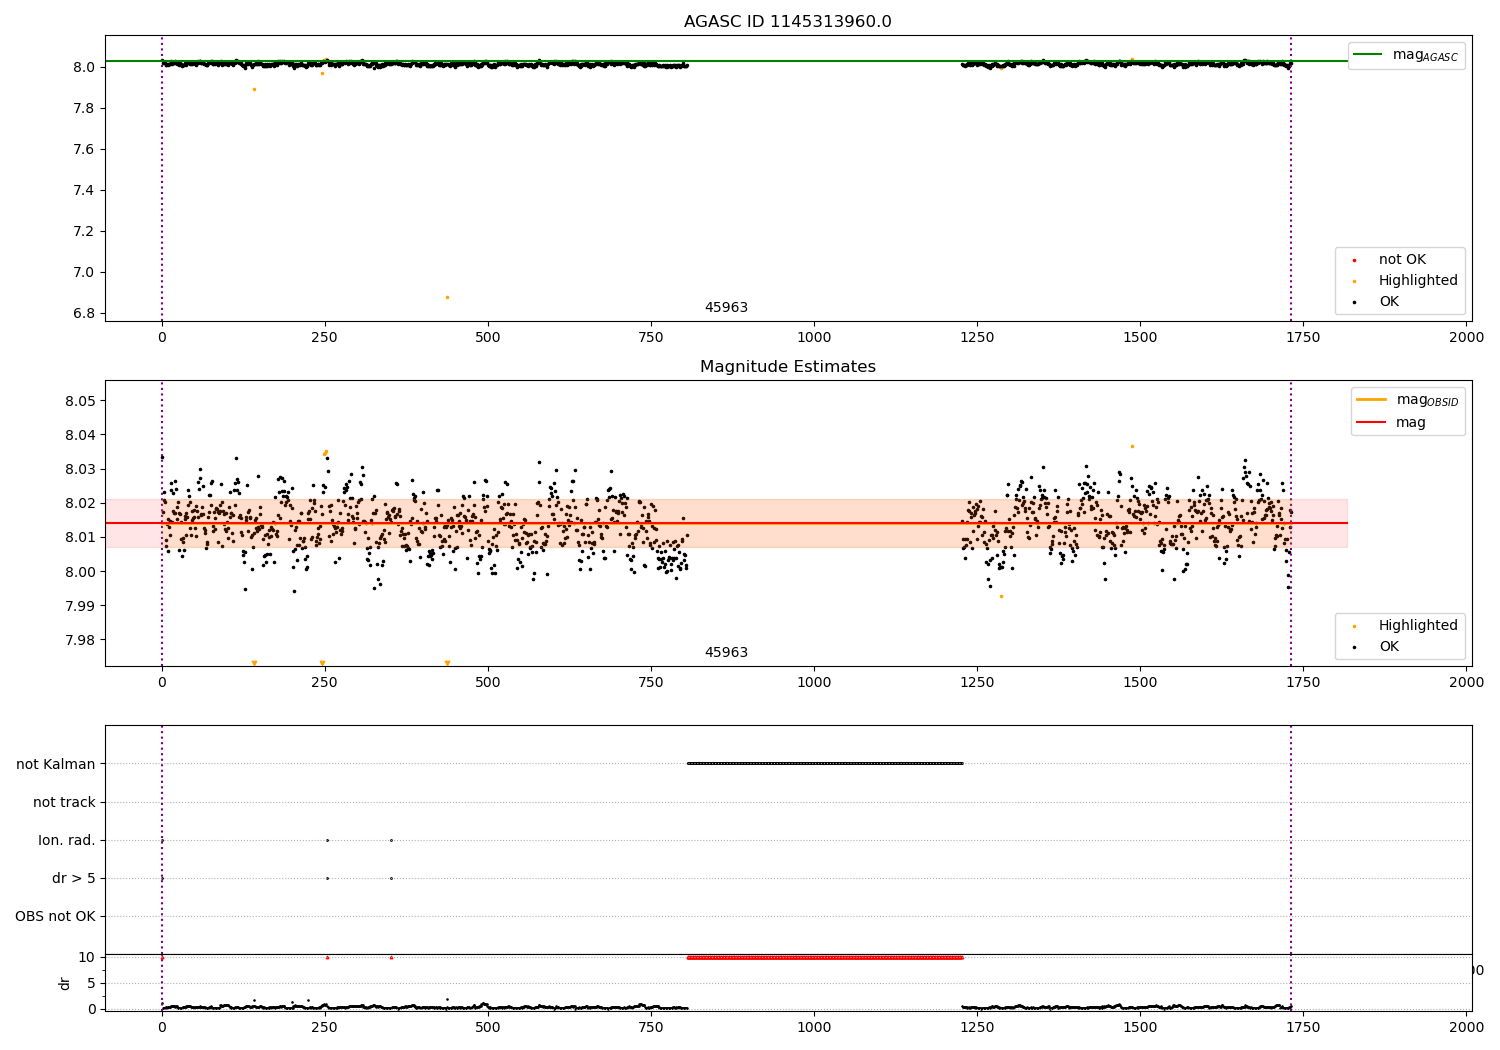
Task: Select the mag OBSID legend entry in middle plot
Action: click(x=1407, y=400)
